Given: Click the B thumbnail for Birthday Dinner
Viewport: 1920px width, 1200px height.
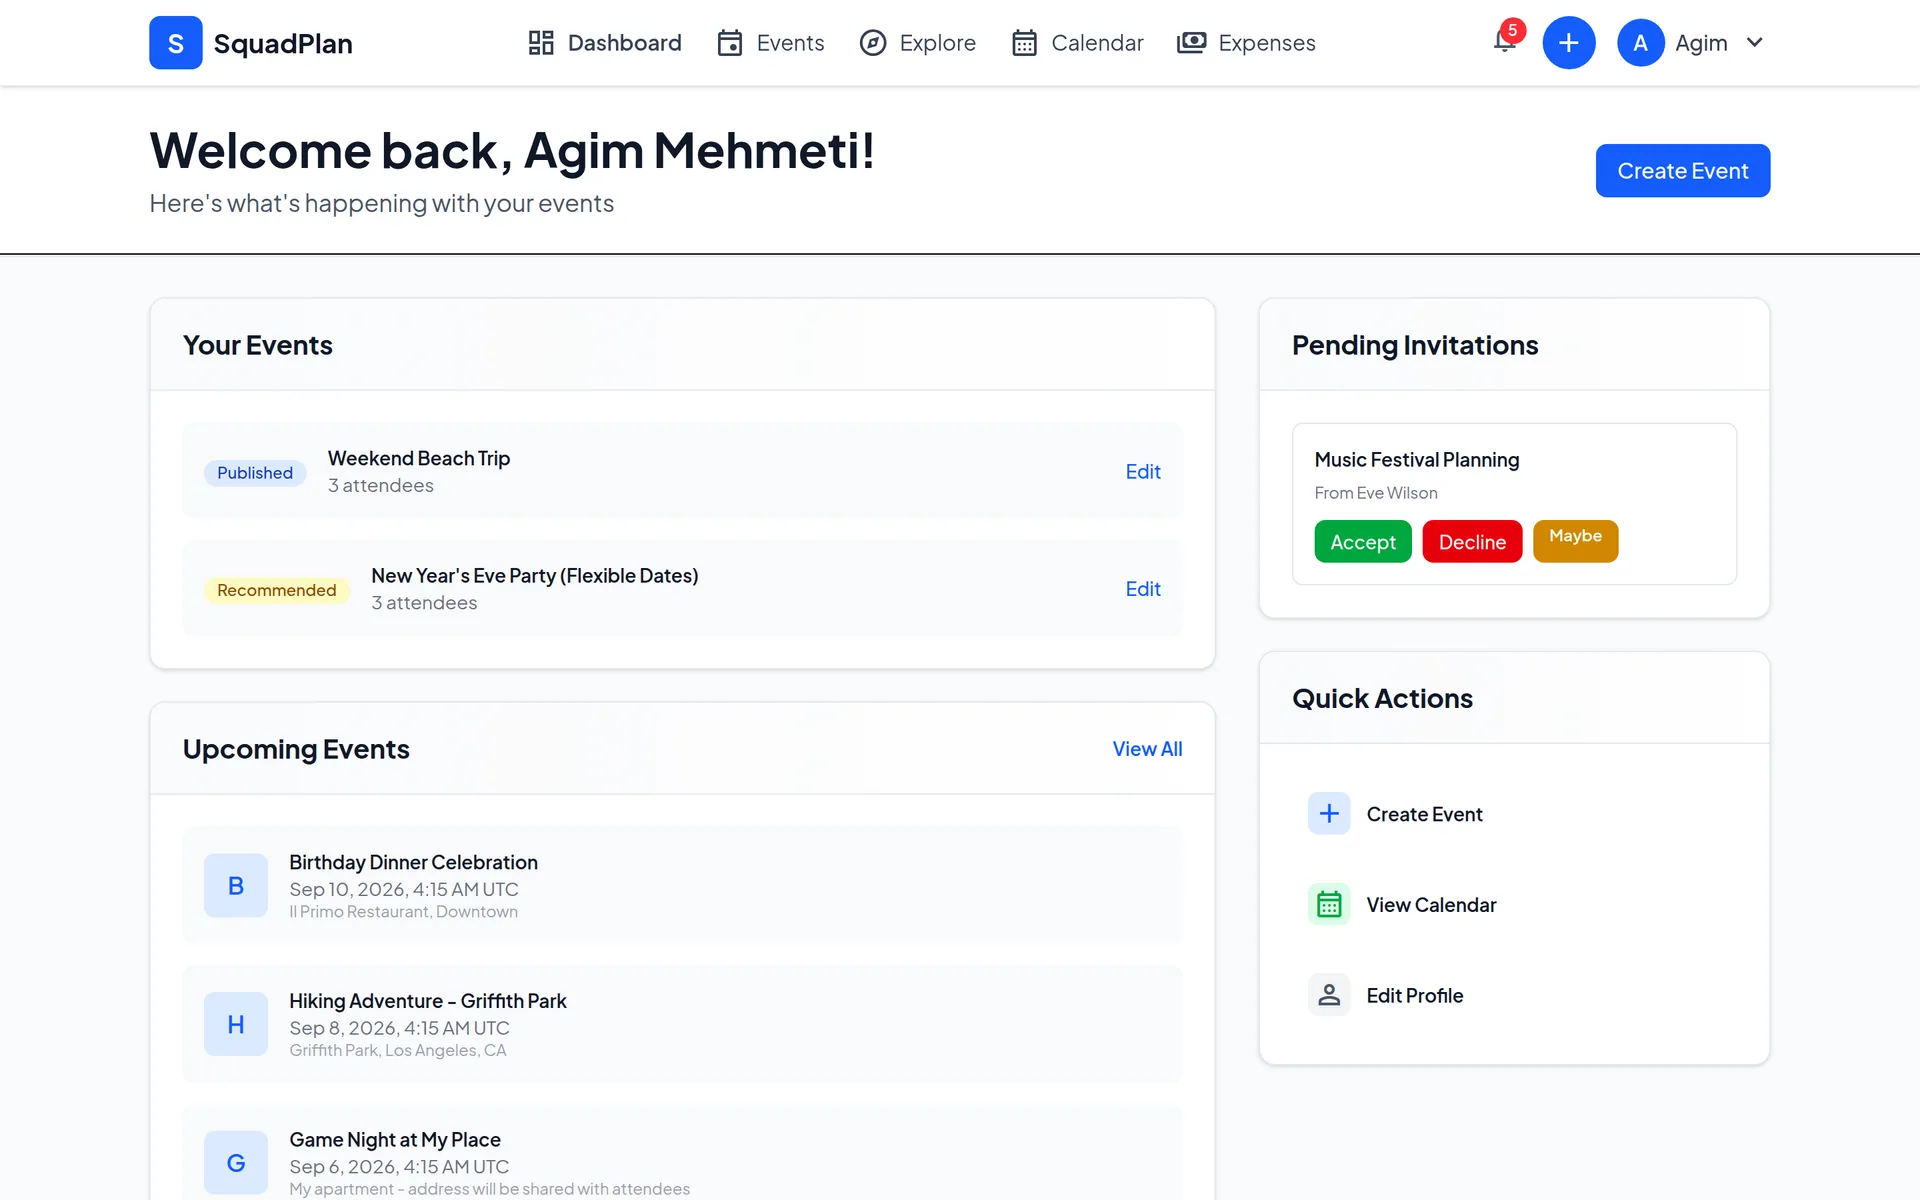Looking at the screenshot, I should (236, 886).
